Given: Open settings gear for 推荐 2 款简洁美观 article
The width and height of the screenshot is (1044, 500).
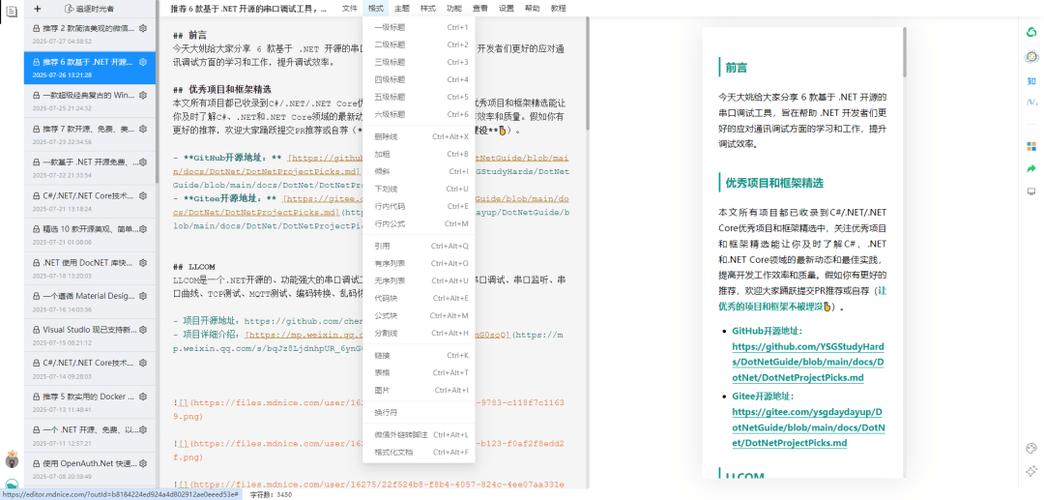Looking at the screenshot, I should point(142,29).
